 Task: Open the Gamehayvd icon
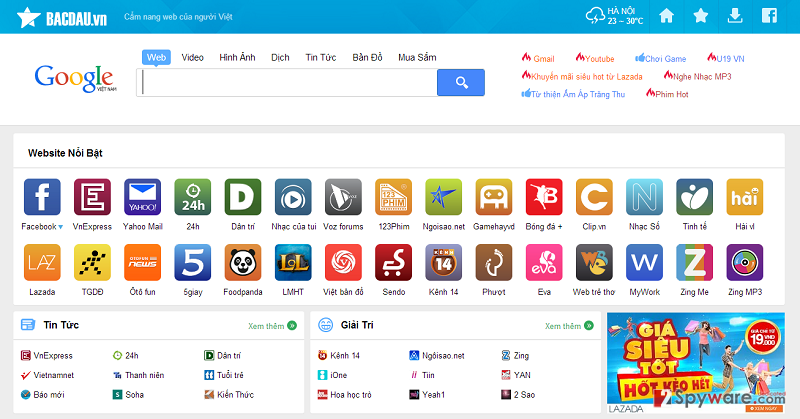pos(494,197)
